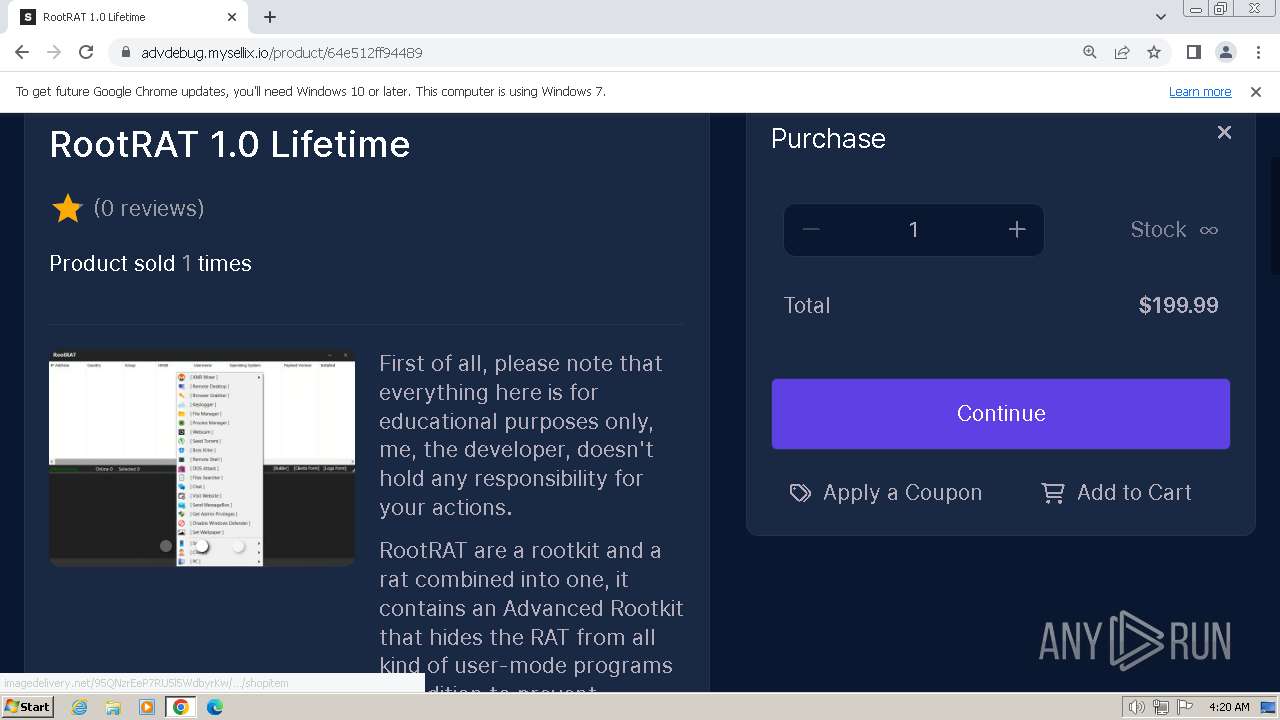Screen dimensions: 1280x720
Task: Click the address bar URL
Action: [282, 52]
